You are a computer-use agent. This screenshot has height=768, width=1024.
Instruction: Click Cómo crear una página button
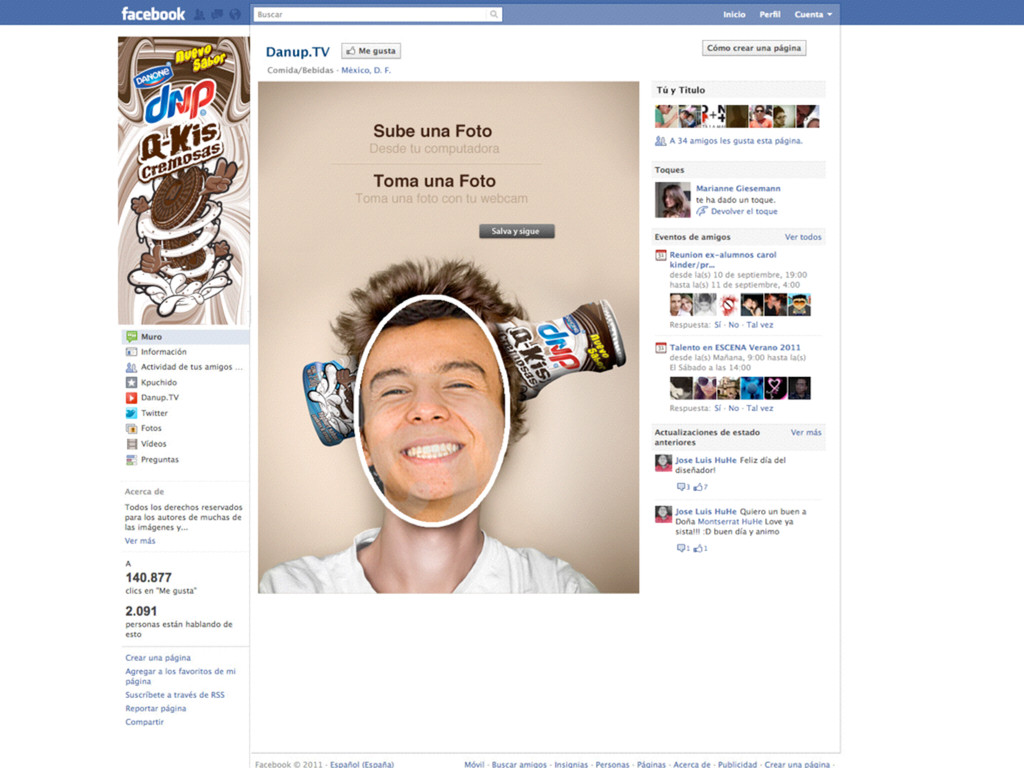754,48
